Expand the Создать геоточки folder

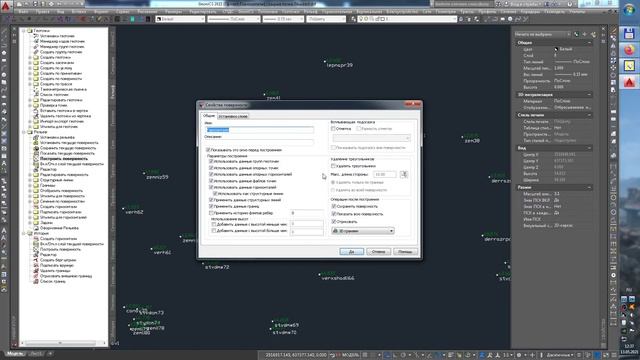coord(30,58)
